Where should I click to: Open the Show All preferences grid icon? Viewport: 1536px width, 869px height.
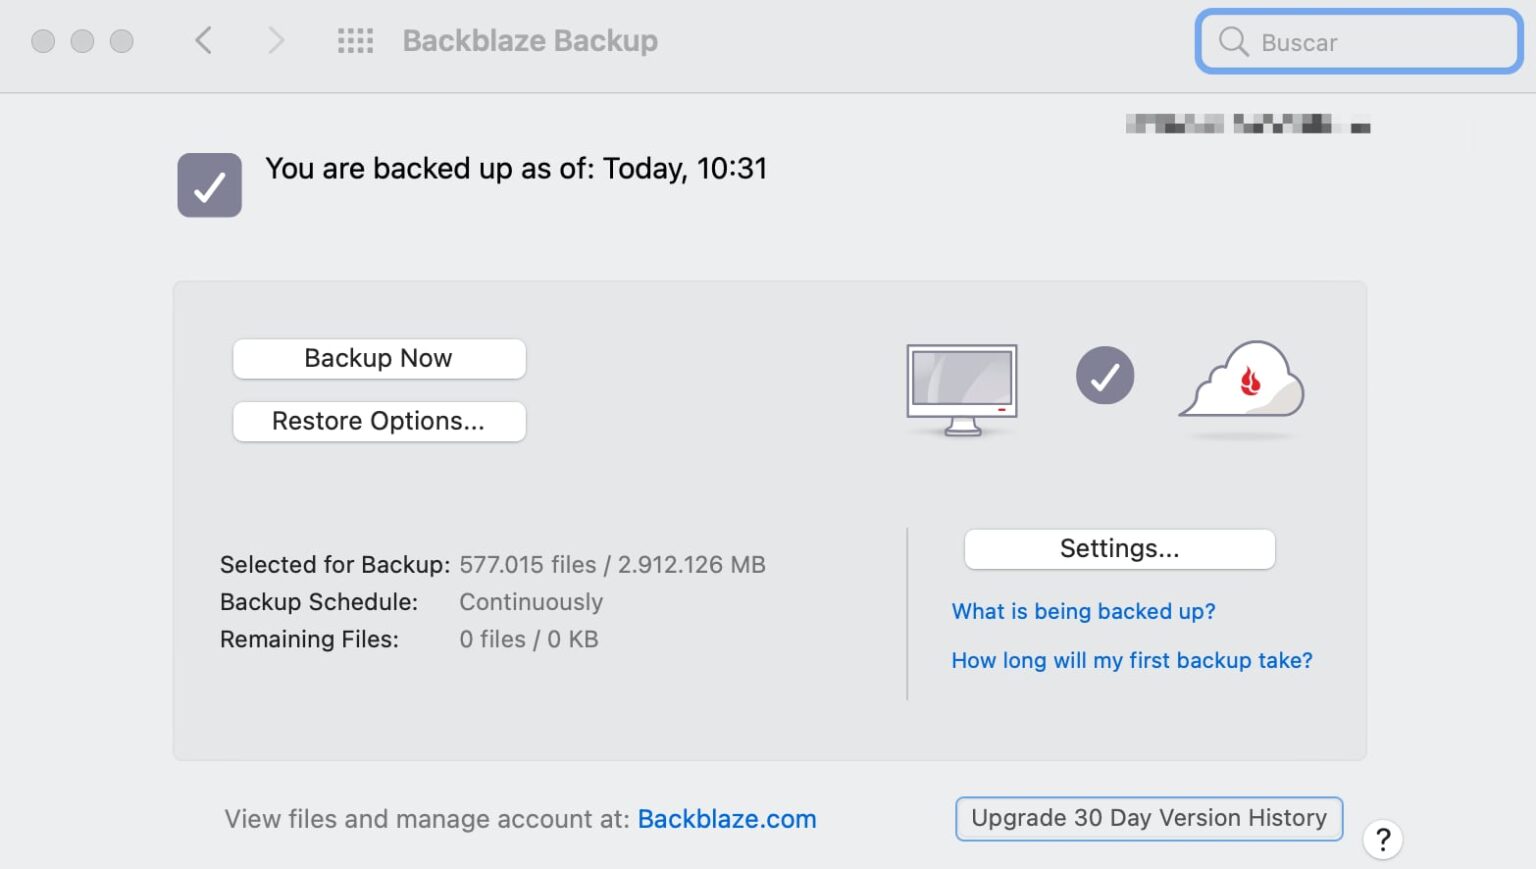click(355, 40)
